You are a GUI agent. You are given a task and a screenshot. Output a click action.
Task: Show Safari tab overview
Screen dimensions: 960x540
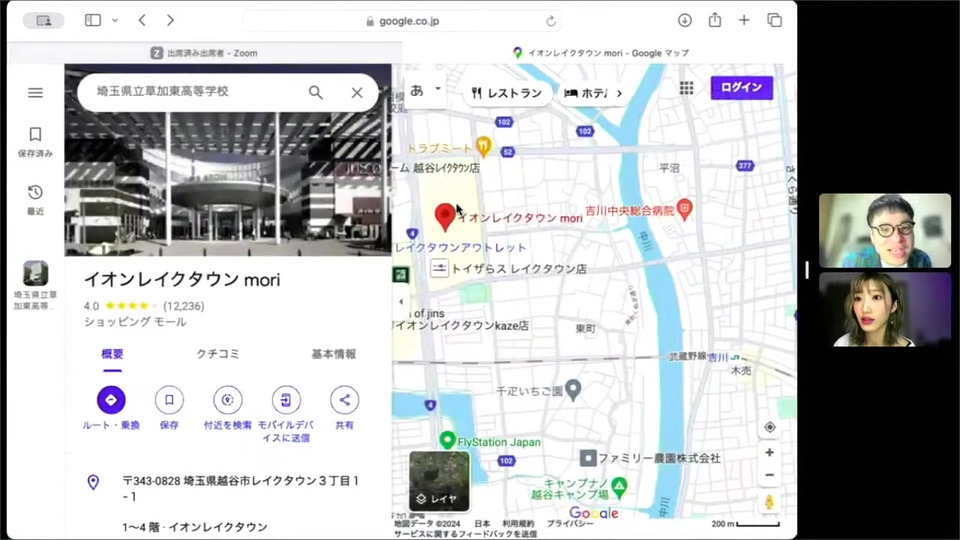click(x=774, y=20)
